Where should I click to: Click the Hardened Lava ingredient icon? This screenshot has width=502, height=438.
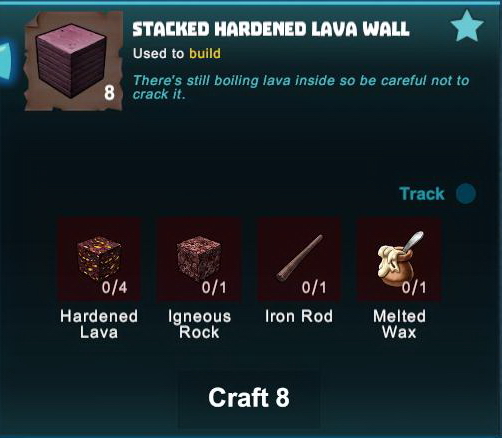(99, 259)
